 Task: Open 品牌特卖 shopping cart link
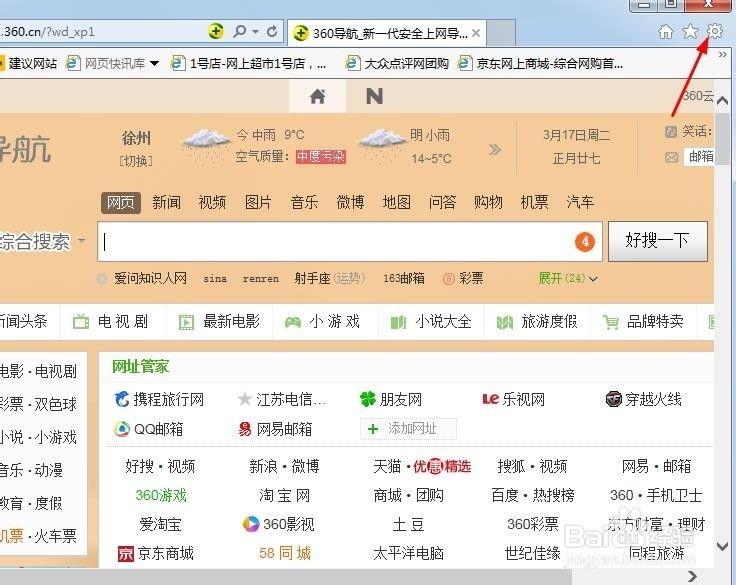point(643,322)
